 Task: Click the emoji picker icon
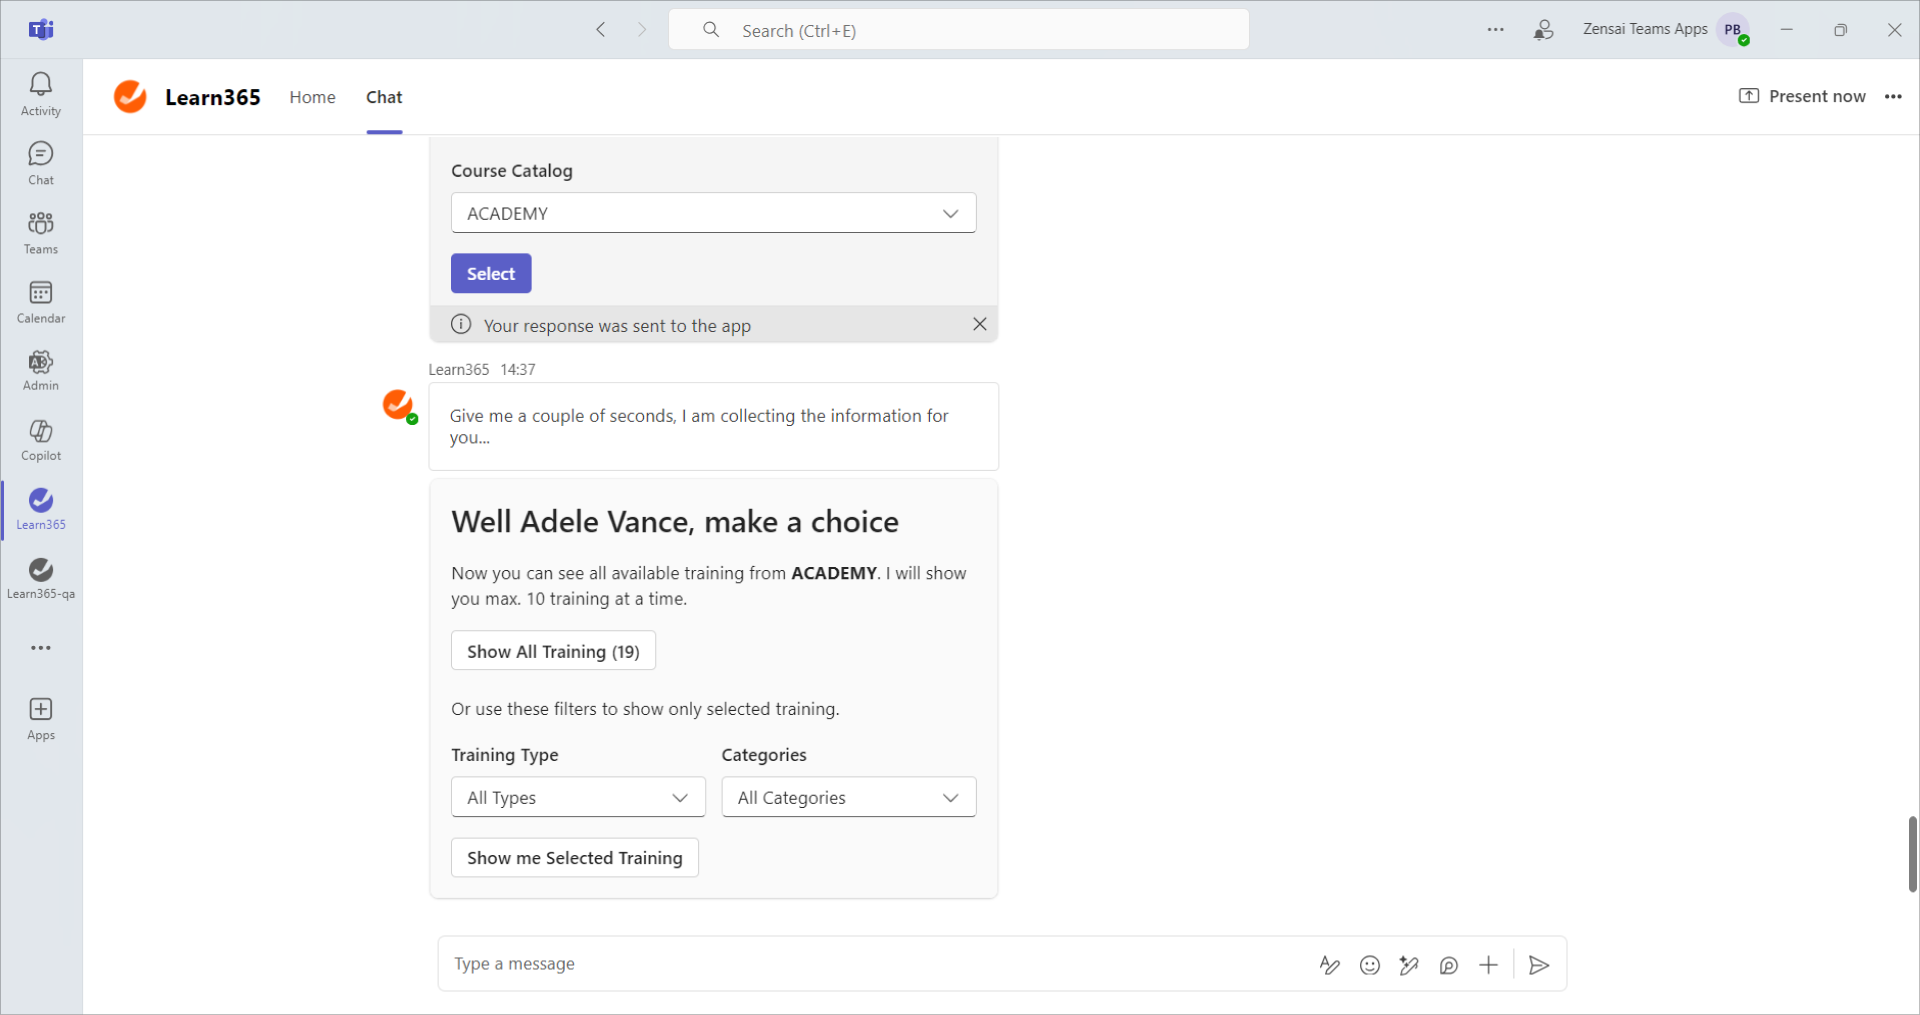point(1369,965)
